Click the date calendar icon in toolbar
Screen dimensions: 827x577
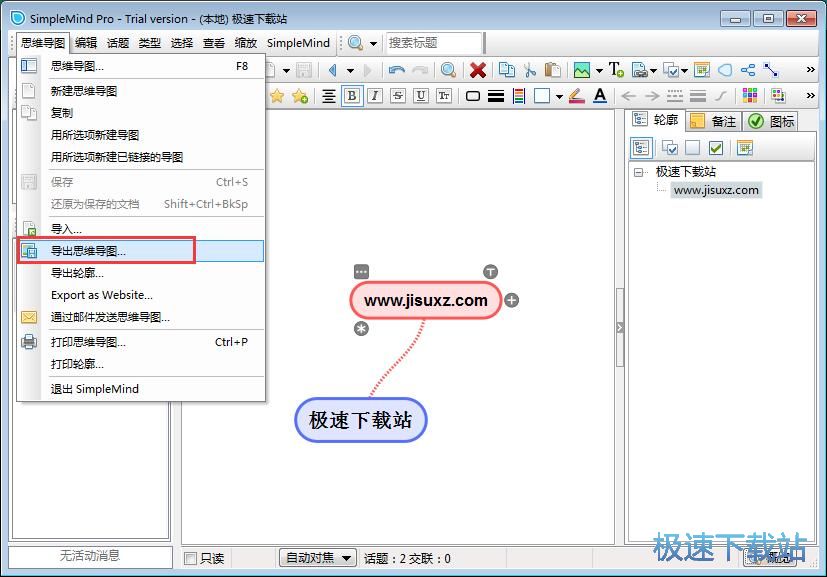[x=702, y=70]
